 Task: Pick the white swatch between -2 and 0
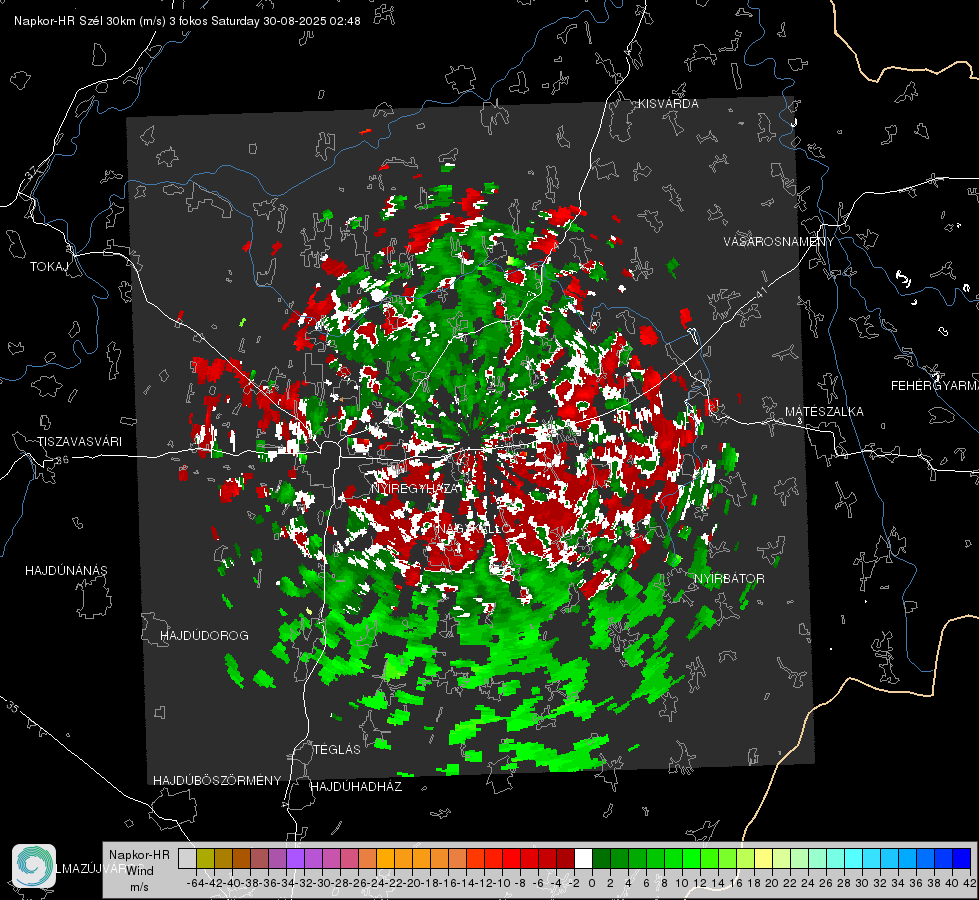point(583,858)
